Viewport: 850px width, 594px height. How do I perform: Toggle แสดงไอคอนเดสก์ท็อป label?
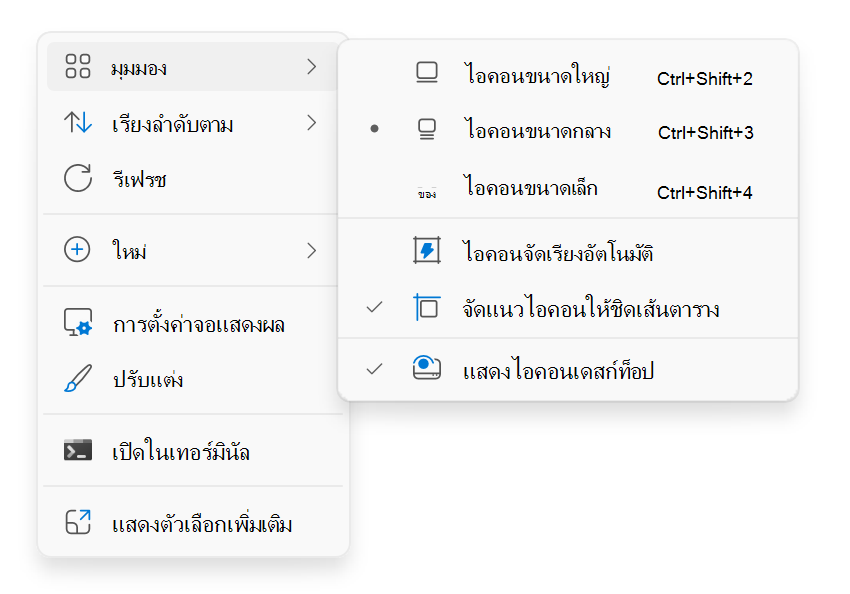pos(558,371)
